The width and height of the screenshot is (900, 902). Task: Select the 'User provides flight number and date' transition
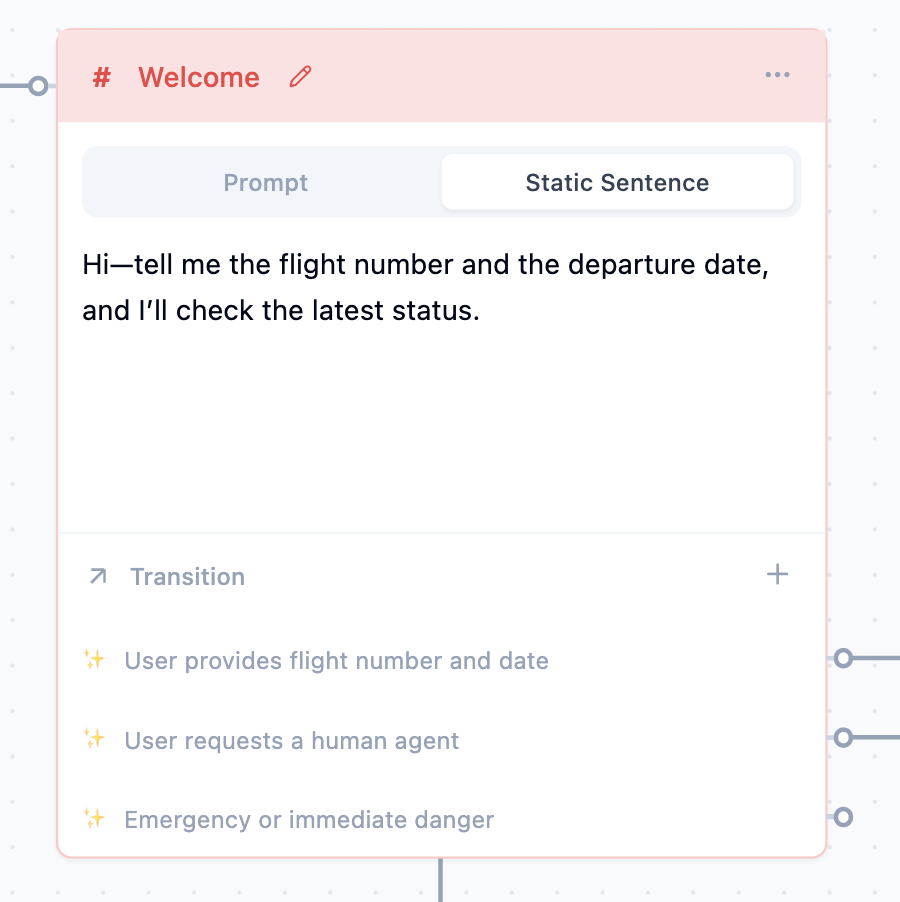click(x=336, y=660)
